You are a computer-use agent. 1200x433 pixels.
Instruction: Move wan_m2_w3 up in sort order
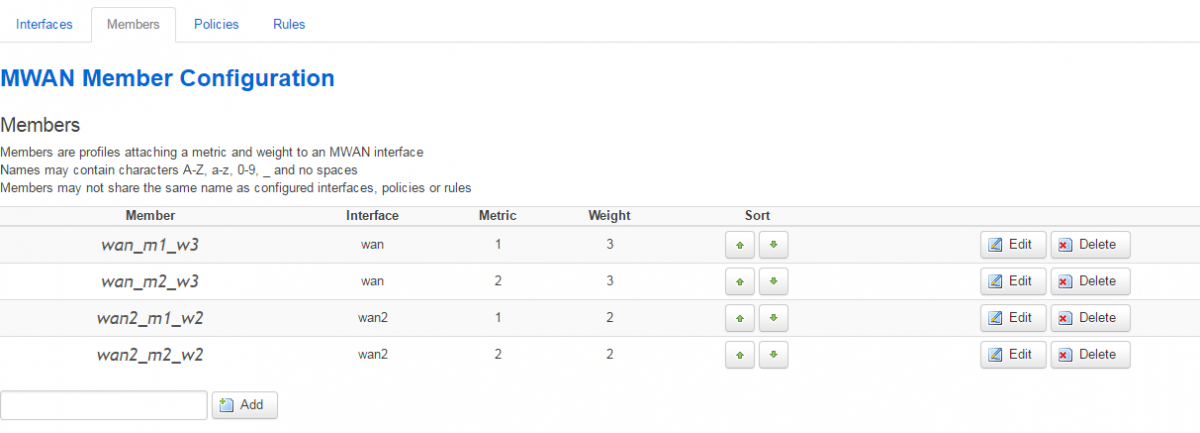tap(740, 282)
